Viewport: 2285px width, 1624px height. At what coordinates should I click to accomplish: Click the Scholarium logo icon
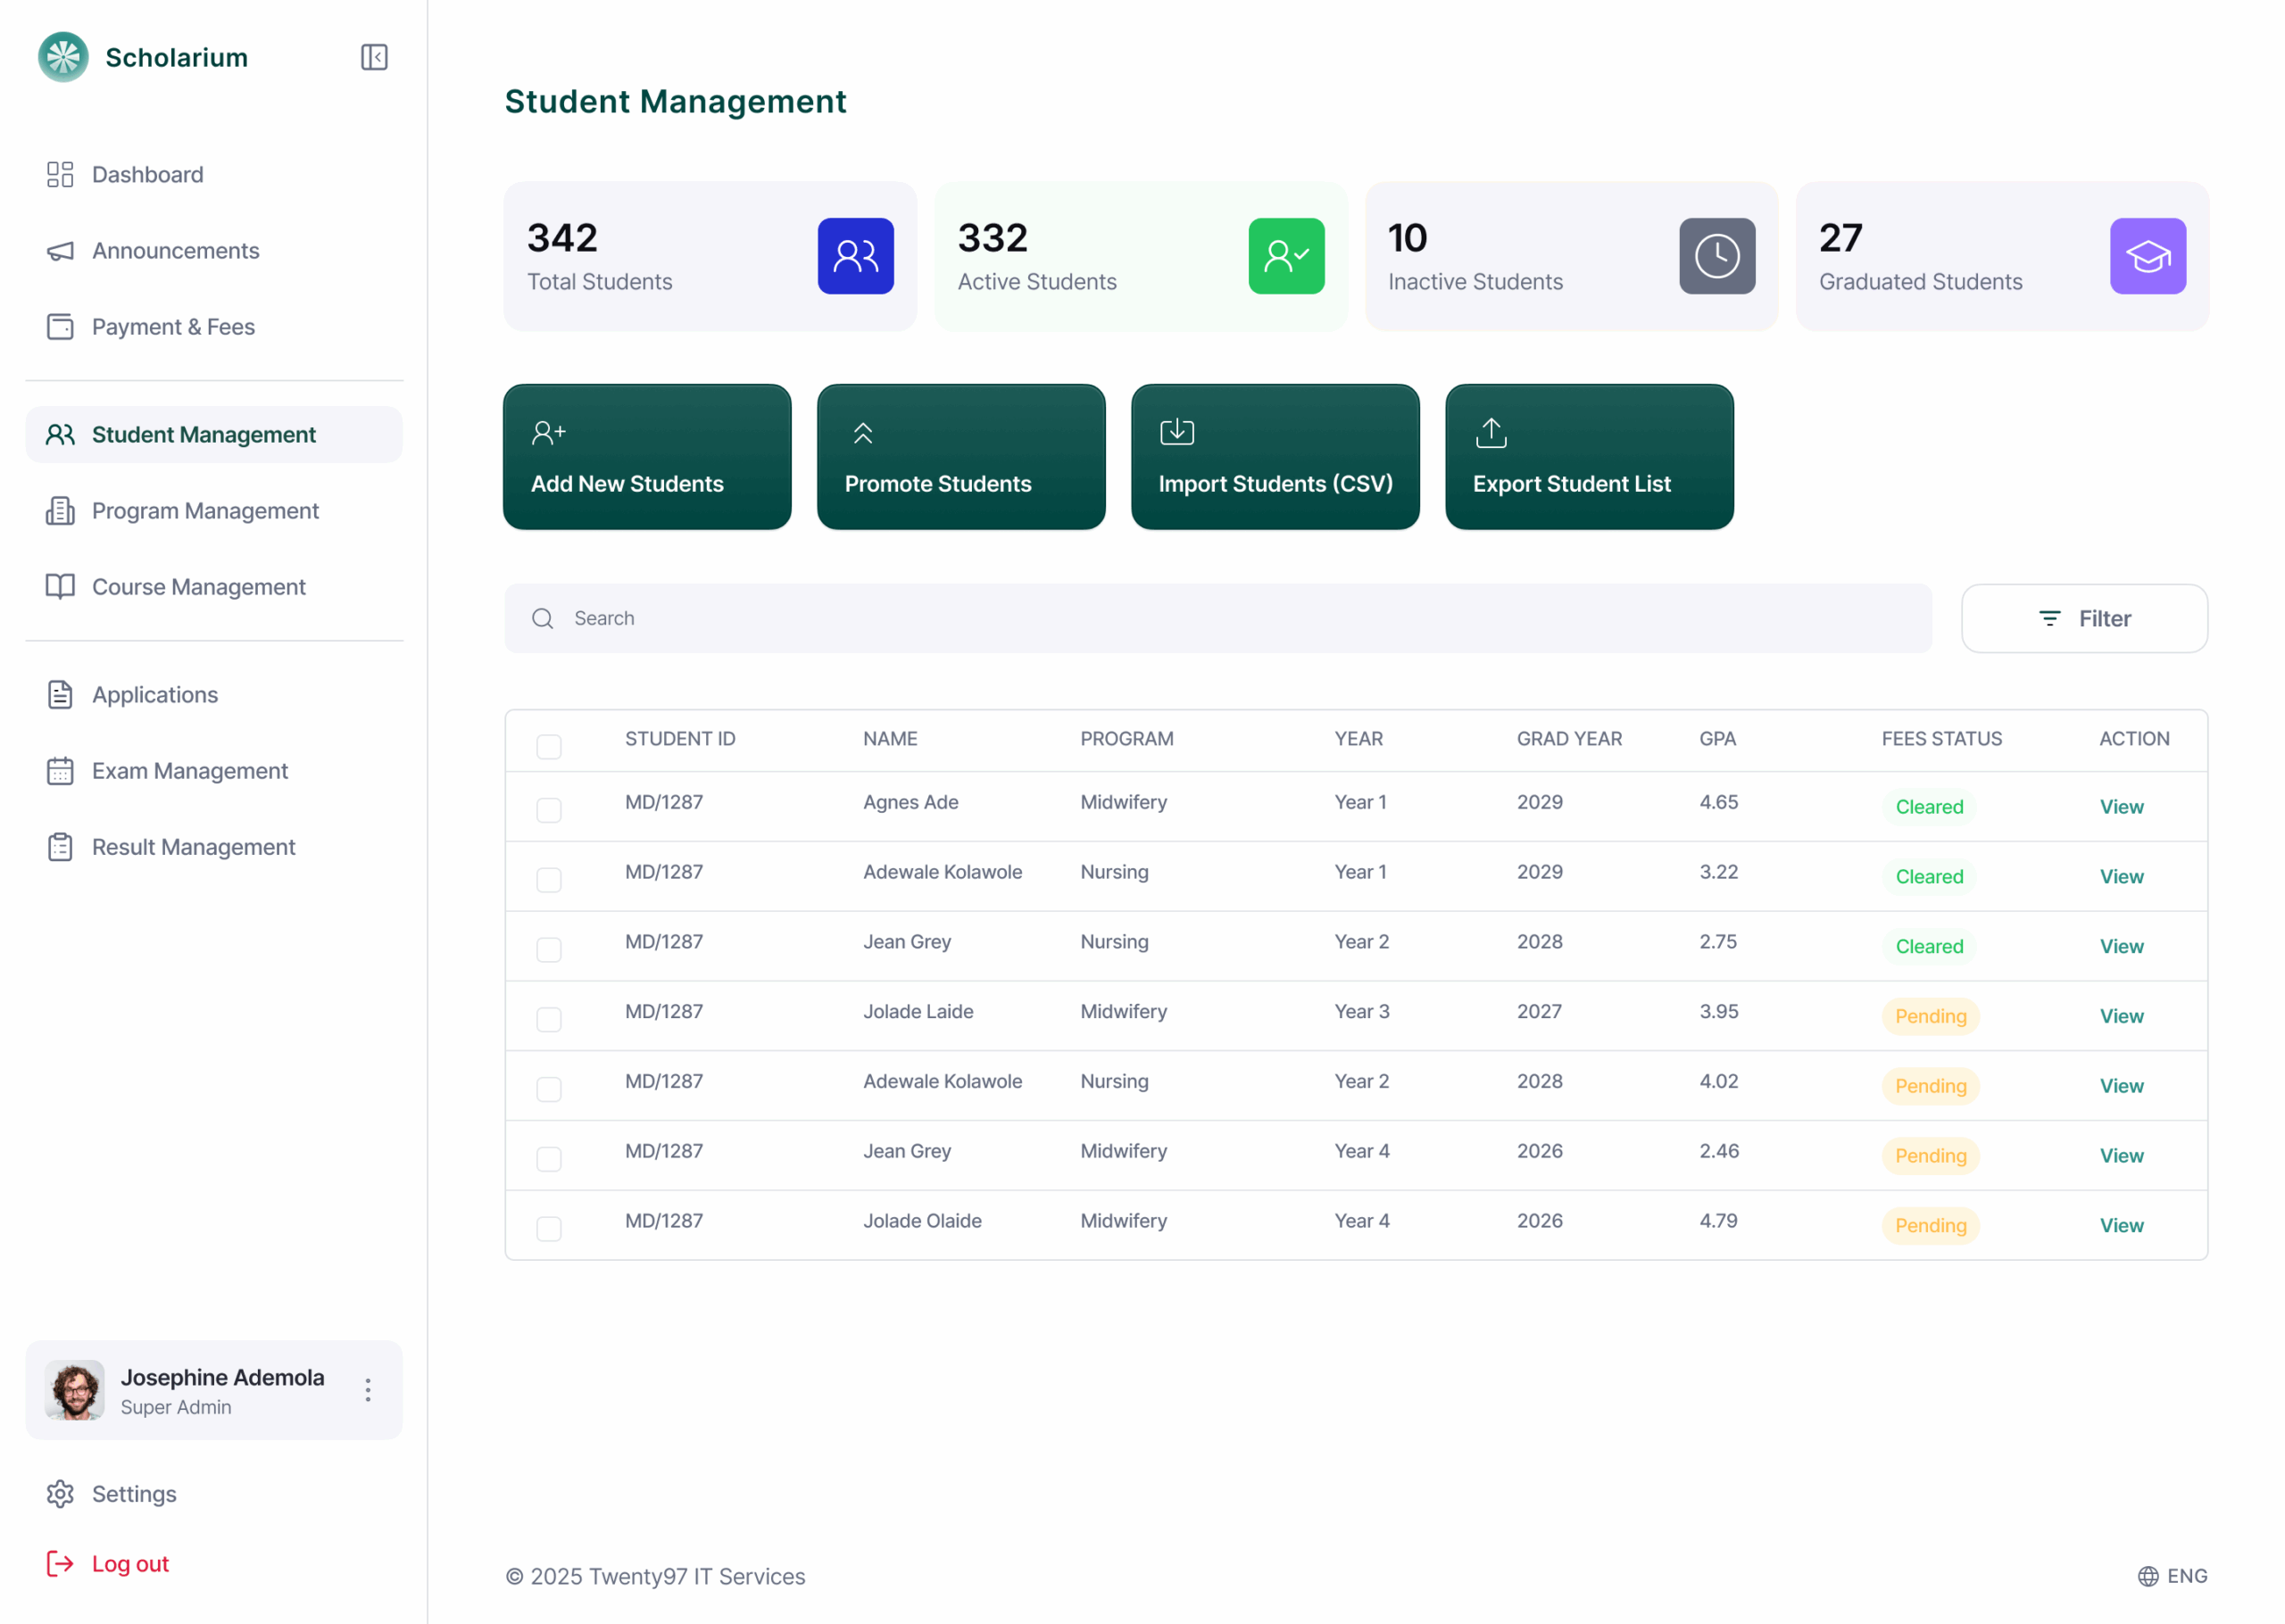point(63,57)
